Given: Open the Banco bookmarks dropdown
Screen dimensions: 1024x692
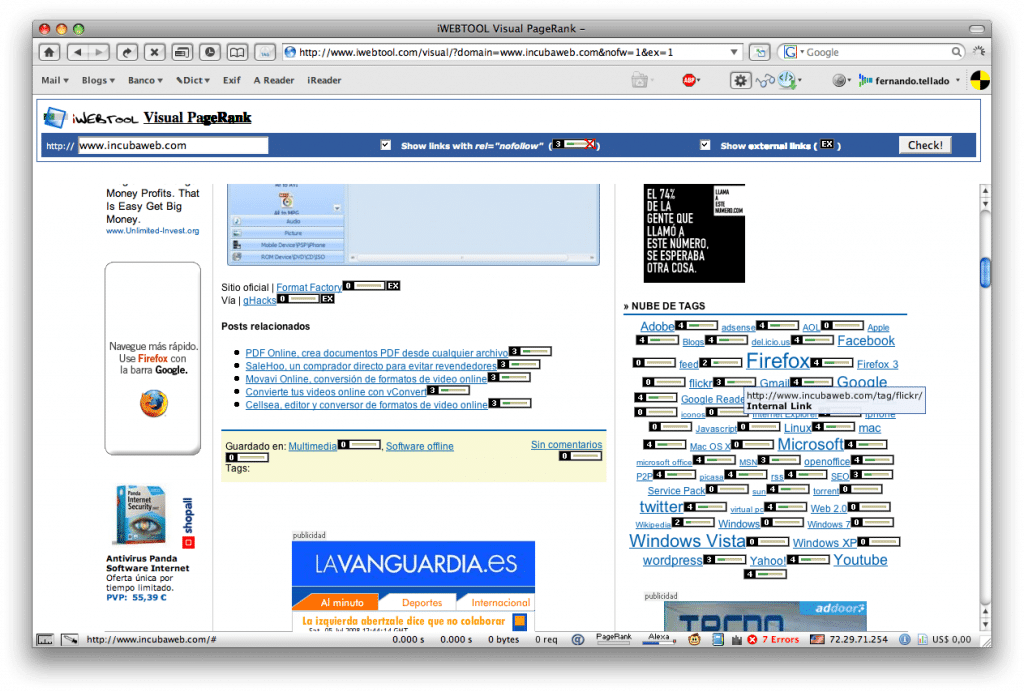Looking at the screenshot, I should 145,80.
